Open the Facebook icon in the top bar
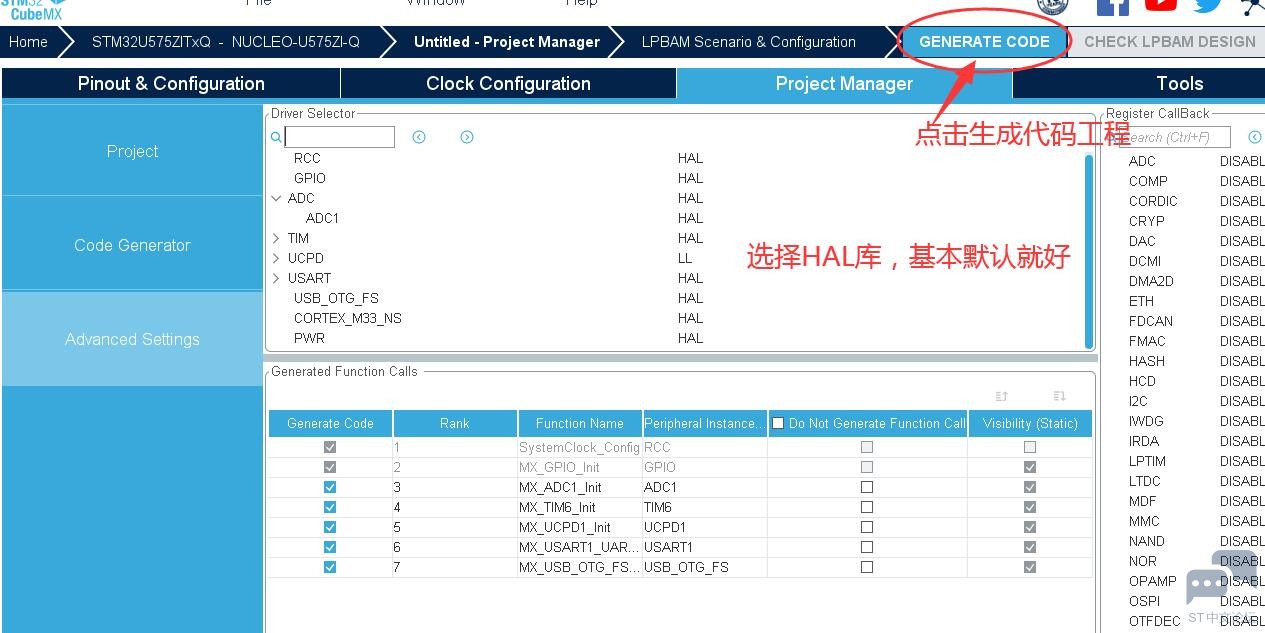Image resolution: width=1265 pixels, height=633 pixels. [1113, 6]
